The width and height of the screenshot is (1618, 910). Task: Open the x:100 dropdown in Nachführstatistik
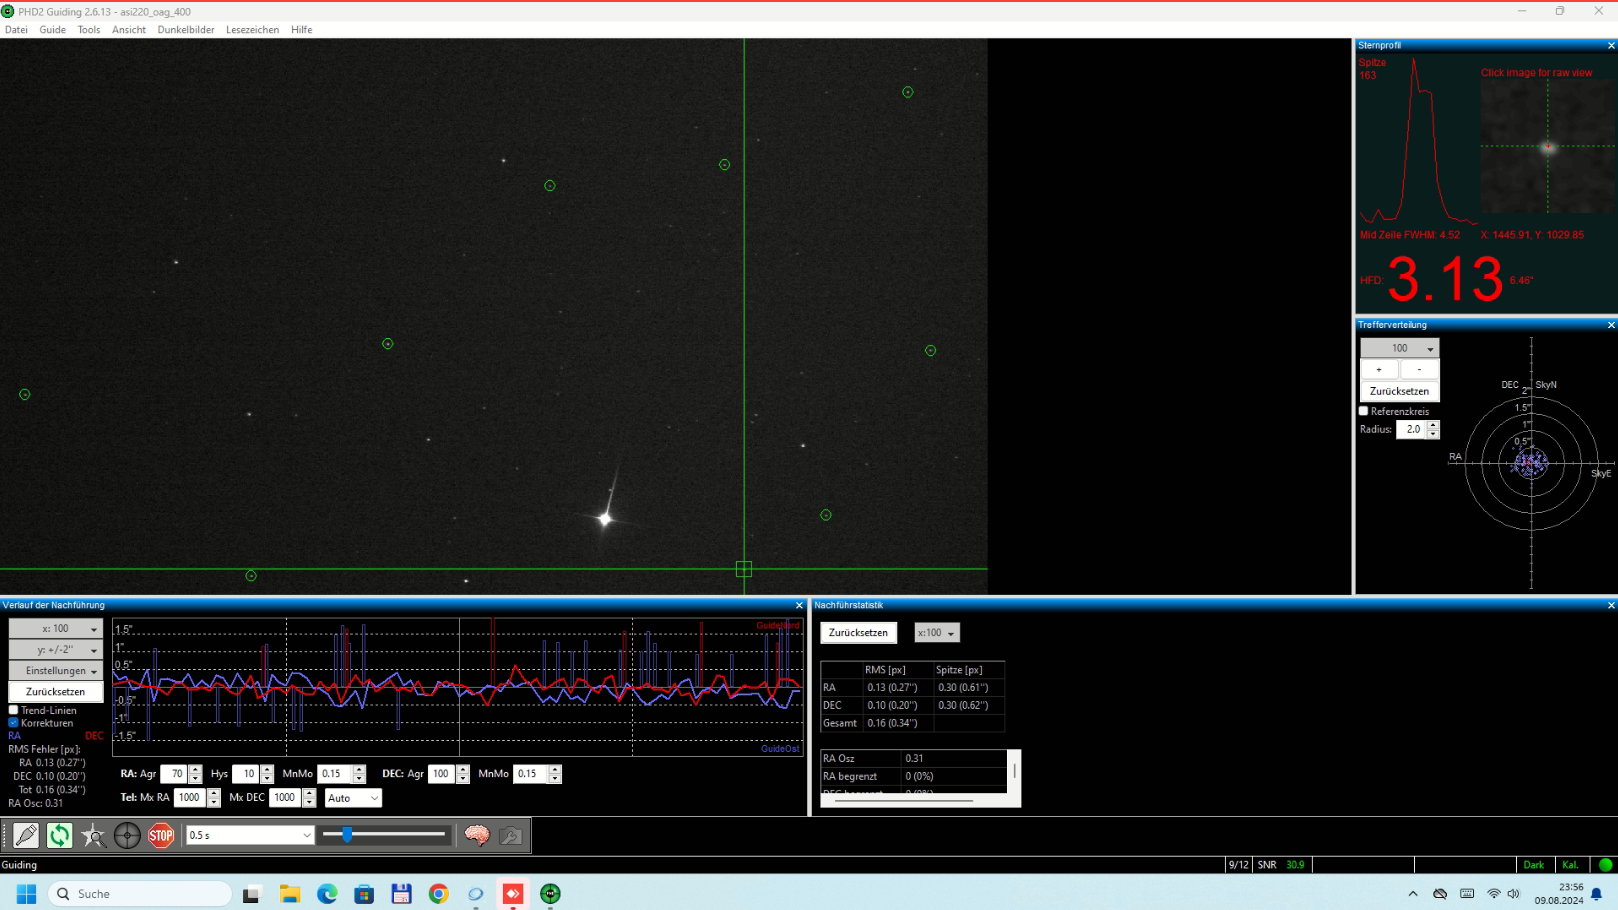tap(937, 633)
